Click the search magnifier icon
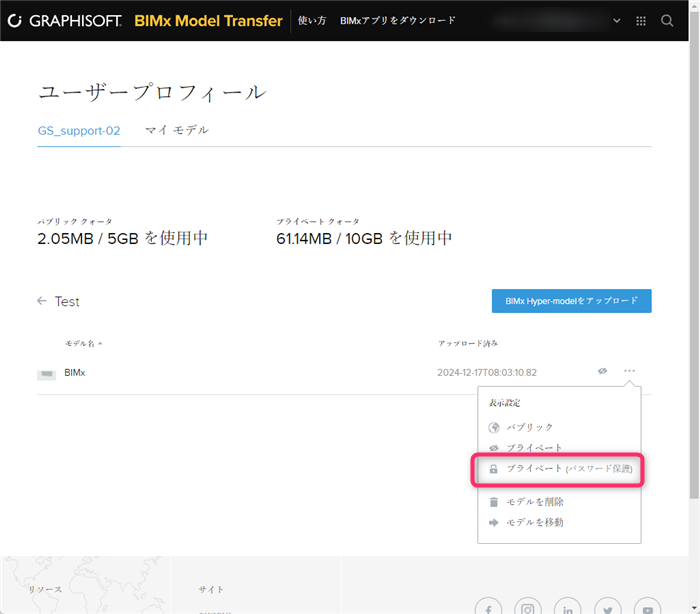700x614 pixels. pyautogui.click(x=667, y=21)
